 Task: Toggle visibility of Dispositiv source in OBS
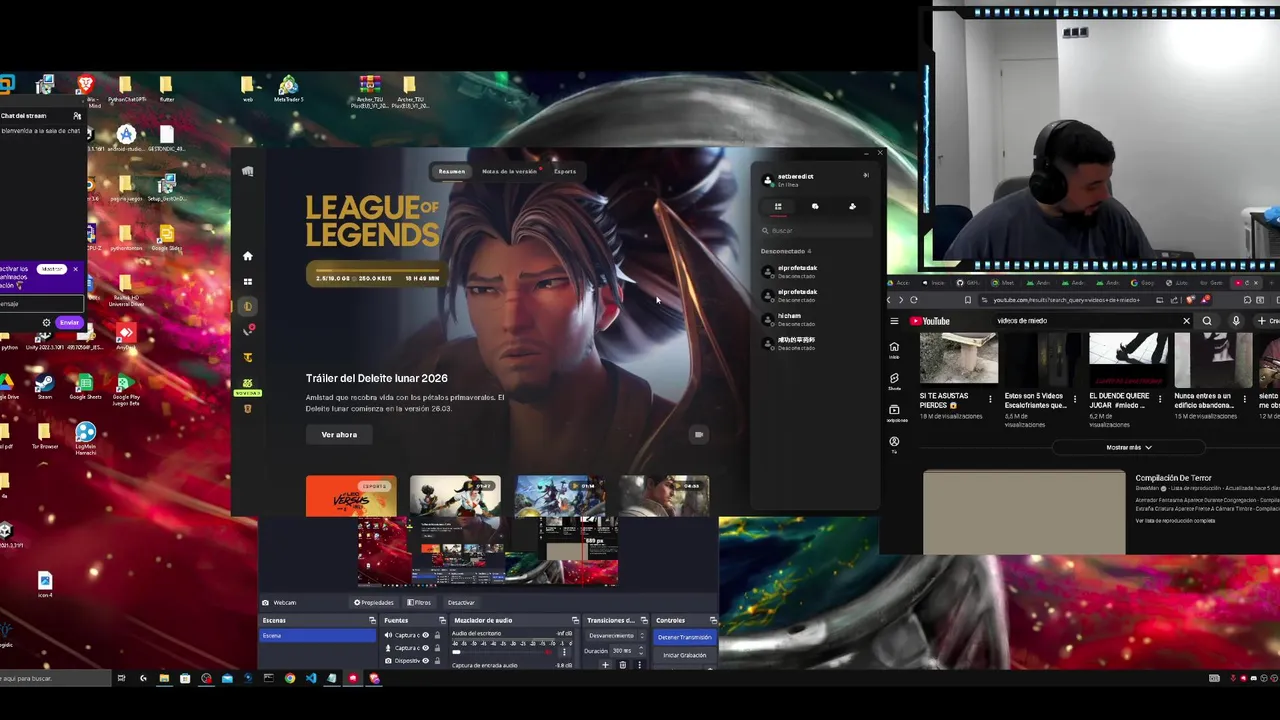pos(425,661)
